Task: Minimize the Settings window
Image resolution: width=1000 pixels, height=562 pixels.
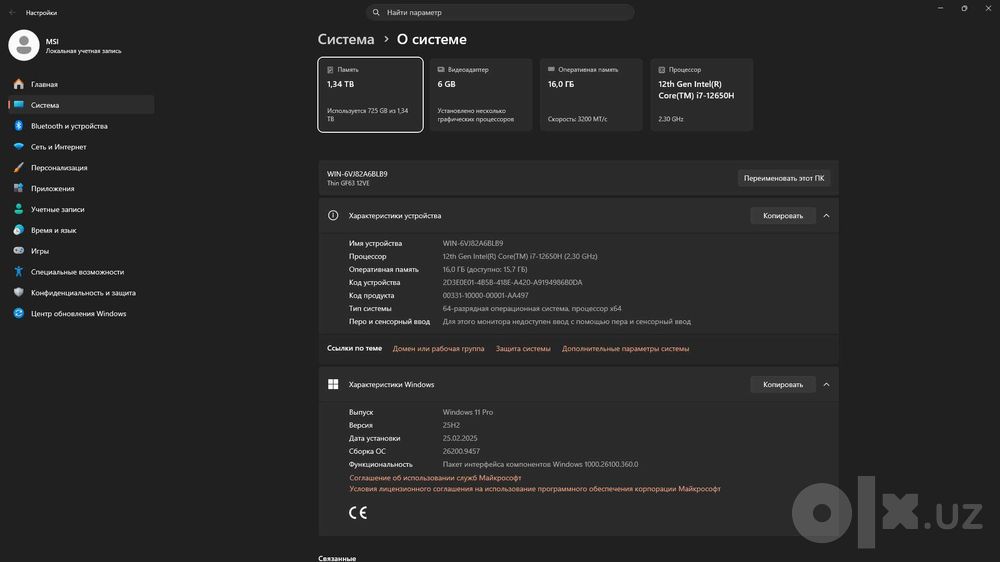Action: pos(940,8)
